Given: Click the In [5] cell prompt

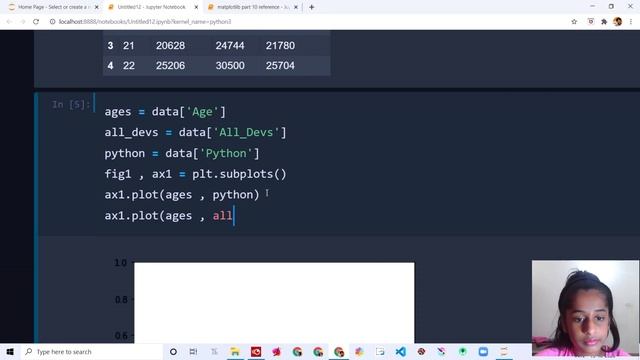Looking at the screenshot, I should [x=70, y=104].
